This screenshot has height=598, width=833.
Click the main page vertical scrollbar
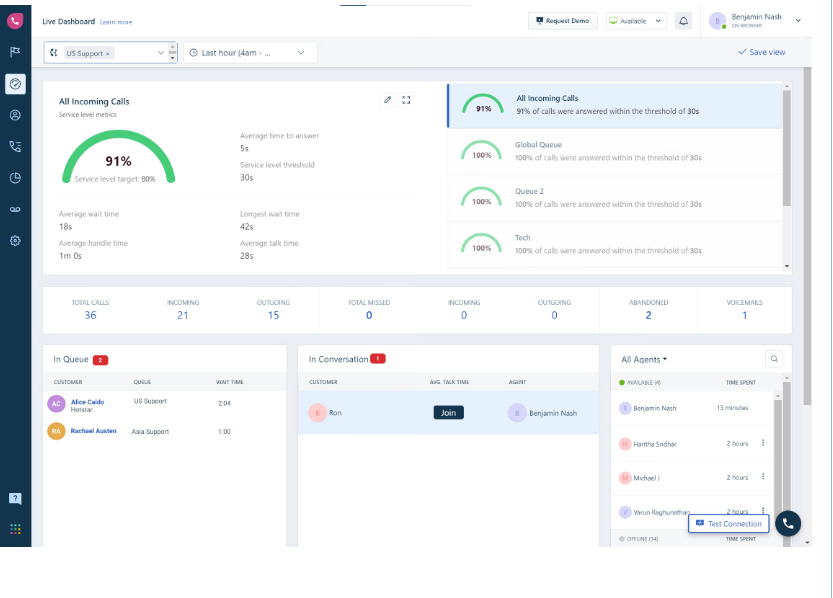[x=807, y=236]
